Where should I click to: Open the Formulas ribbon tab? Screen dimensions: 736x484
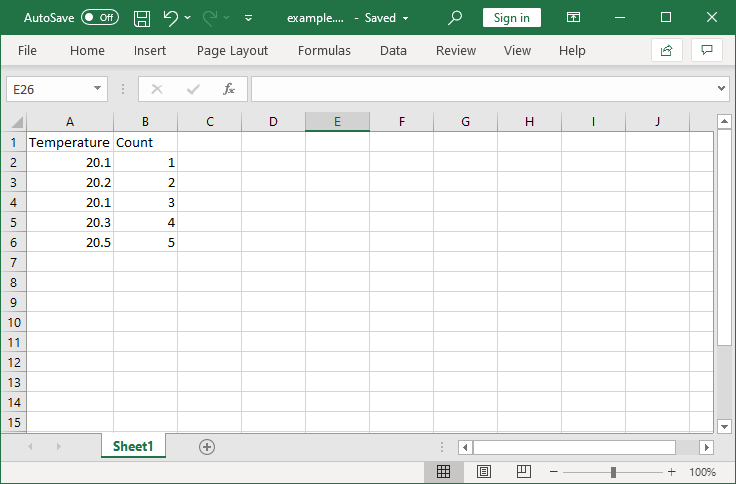click(324, 51)
